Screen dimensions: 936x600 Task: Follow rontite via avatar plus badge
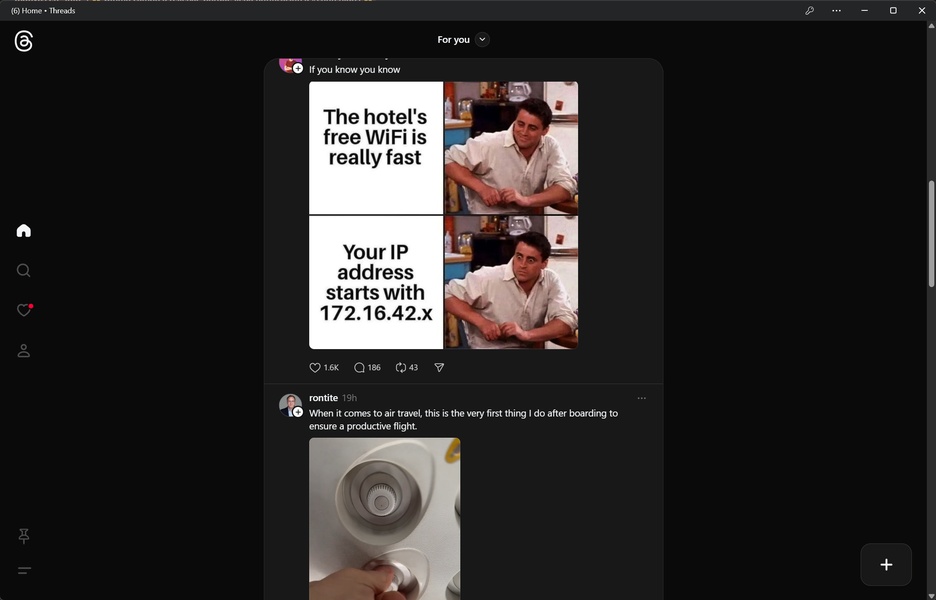coord(298,412)
